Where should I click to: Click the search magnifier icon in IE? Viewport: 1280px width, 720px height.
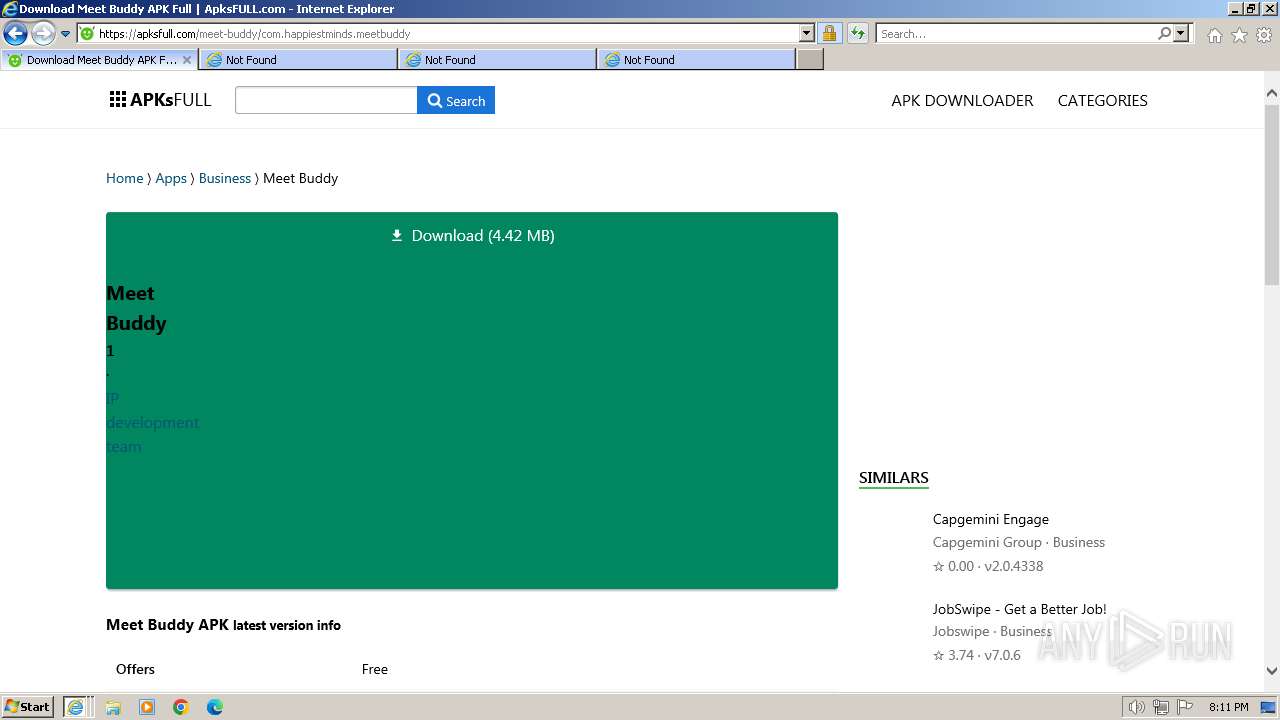1164,33
